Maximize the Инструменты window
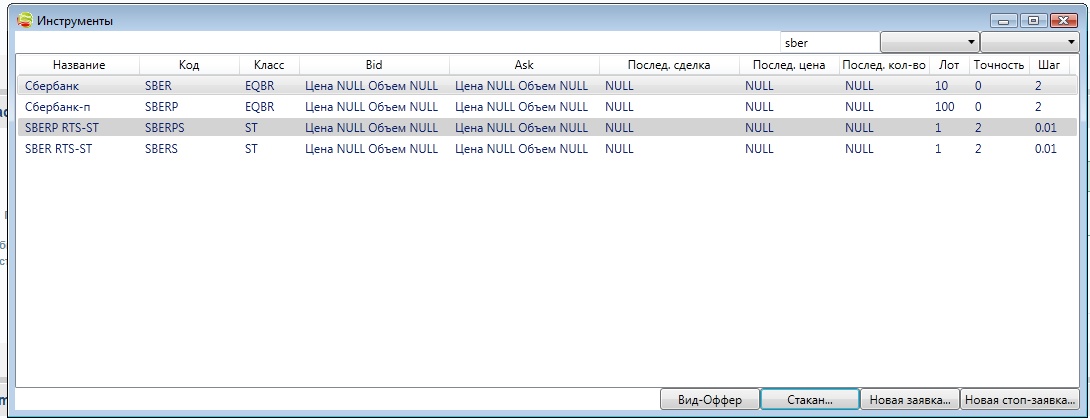1090x420 pixels. click(1033, 20)
